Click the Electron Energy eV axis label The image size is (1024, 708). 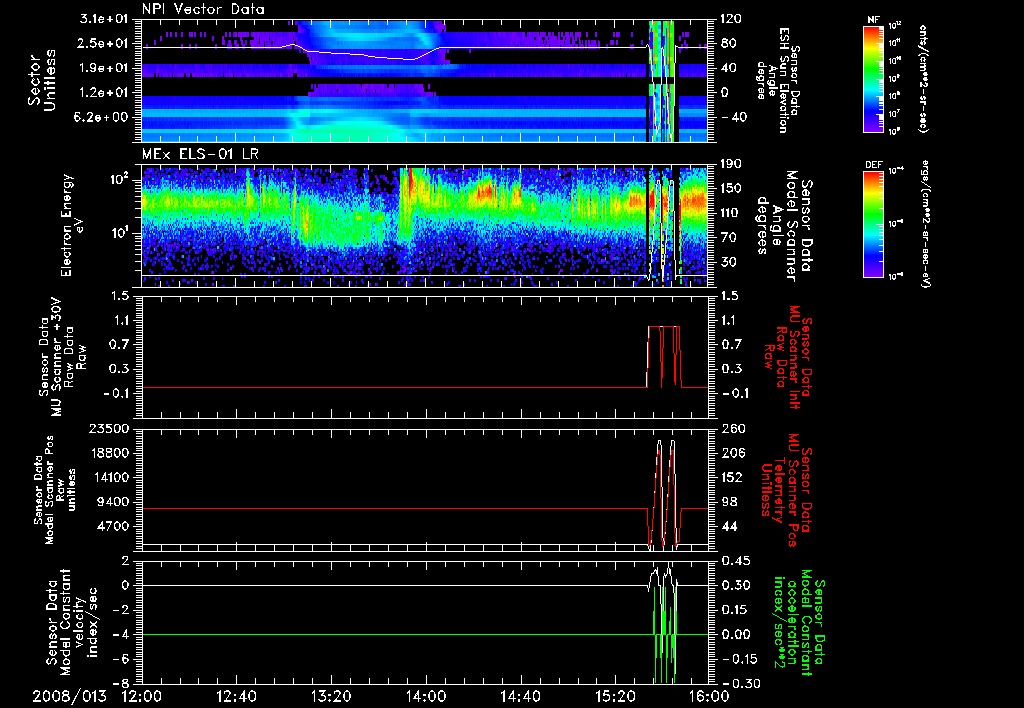point(71,226)
